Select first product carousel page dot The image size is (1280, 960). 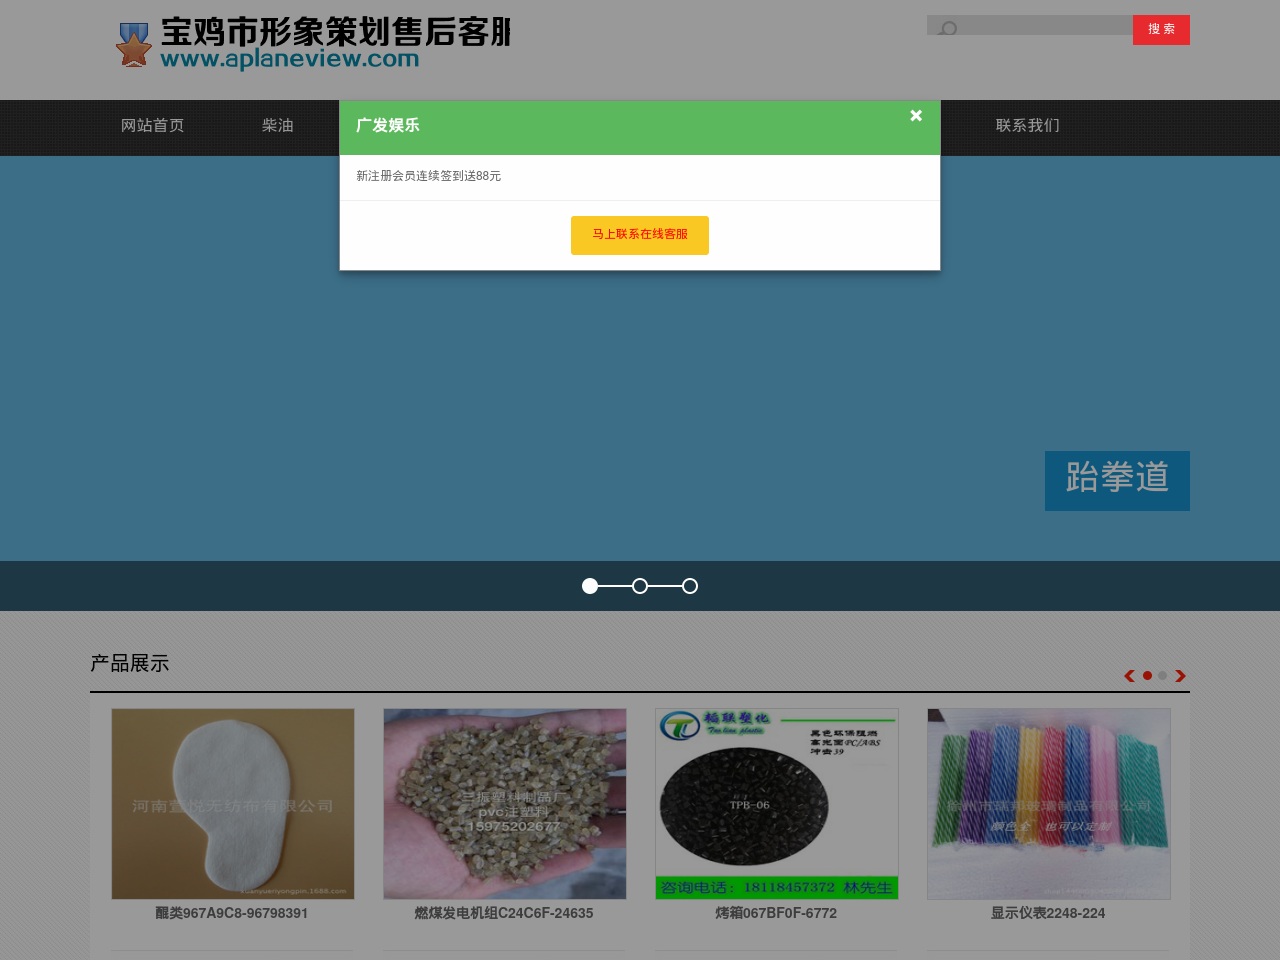1147,676
